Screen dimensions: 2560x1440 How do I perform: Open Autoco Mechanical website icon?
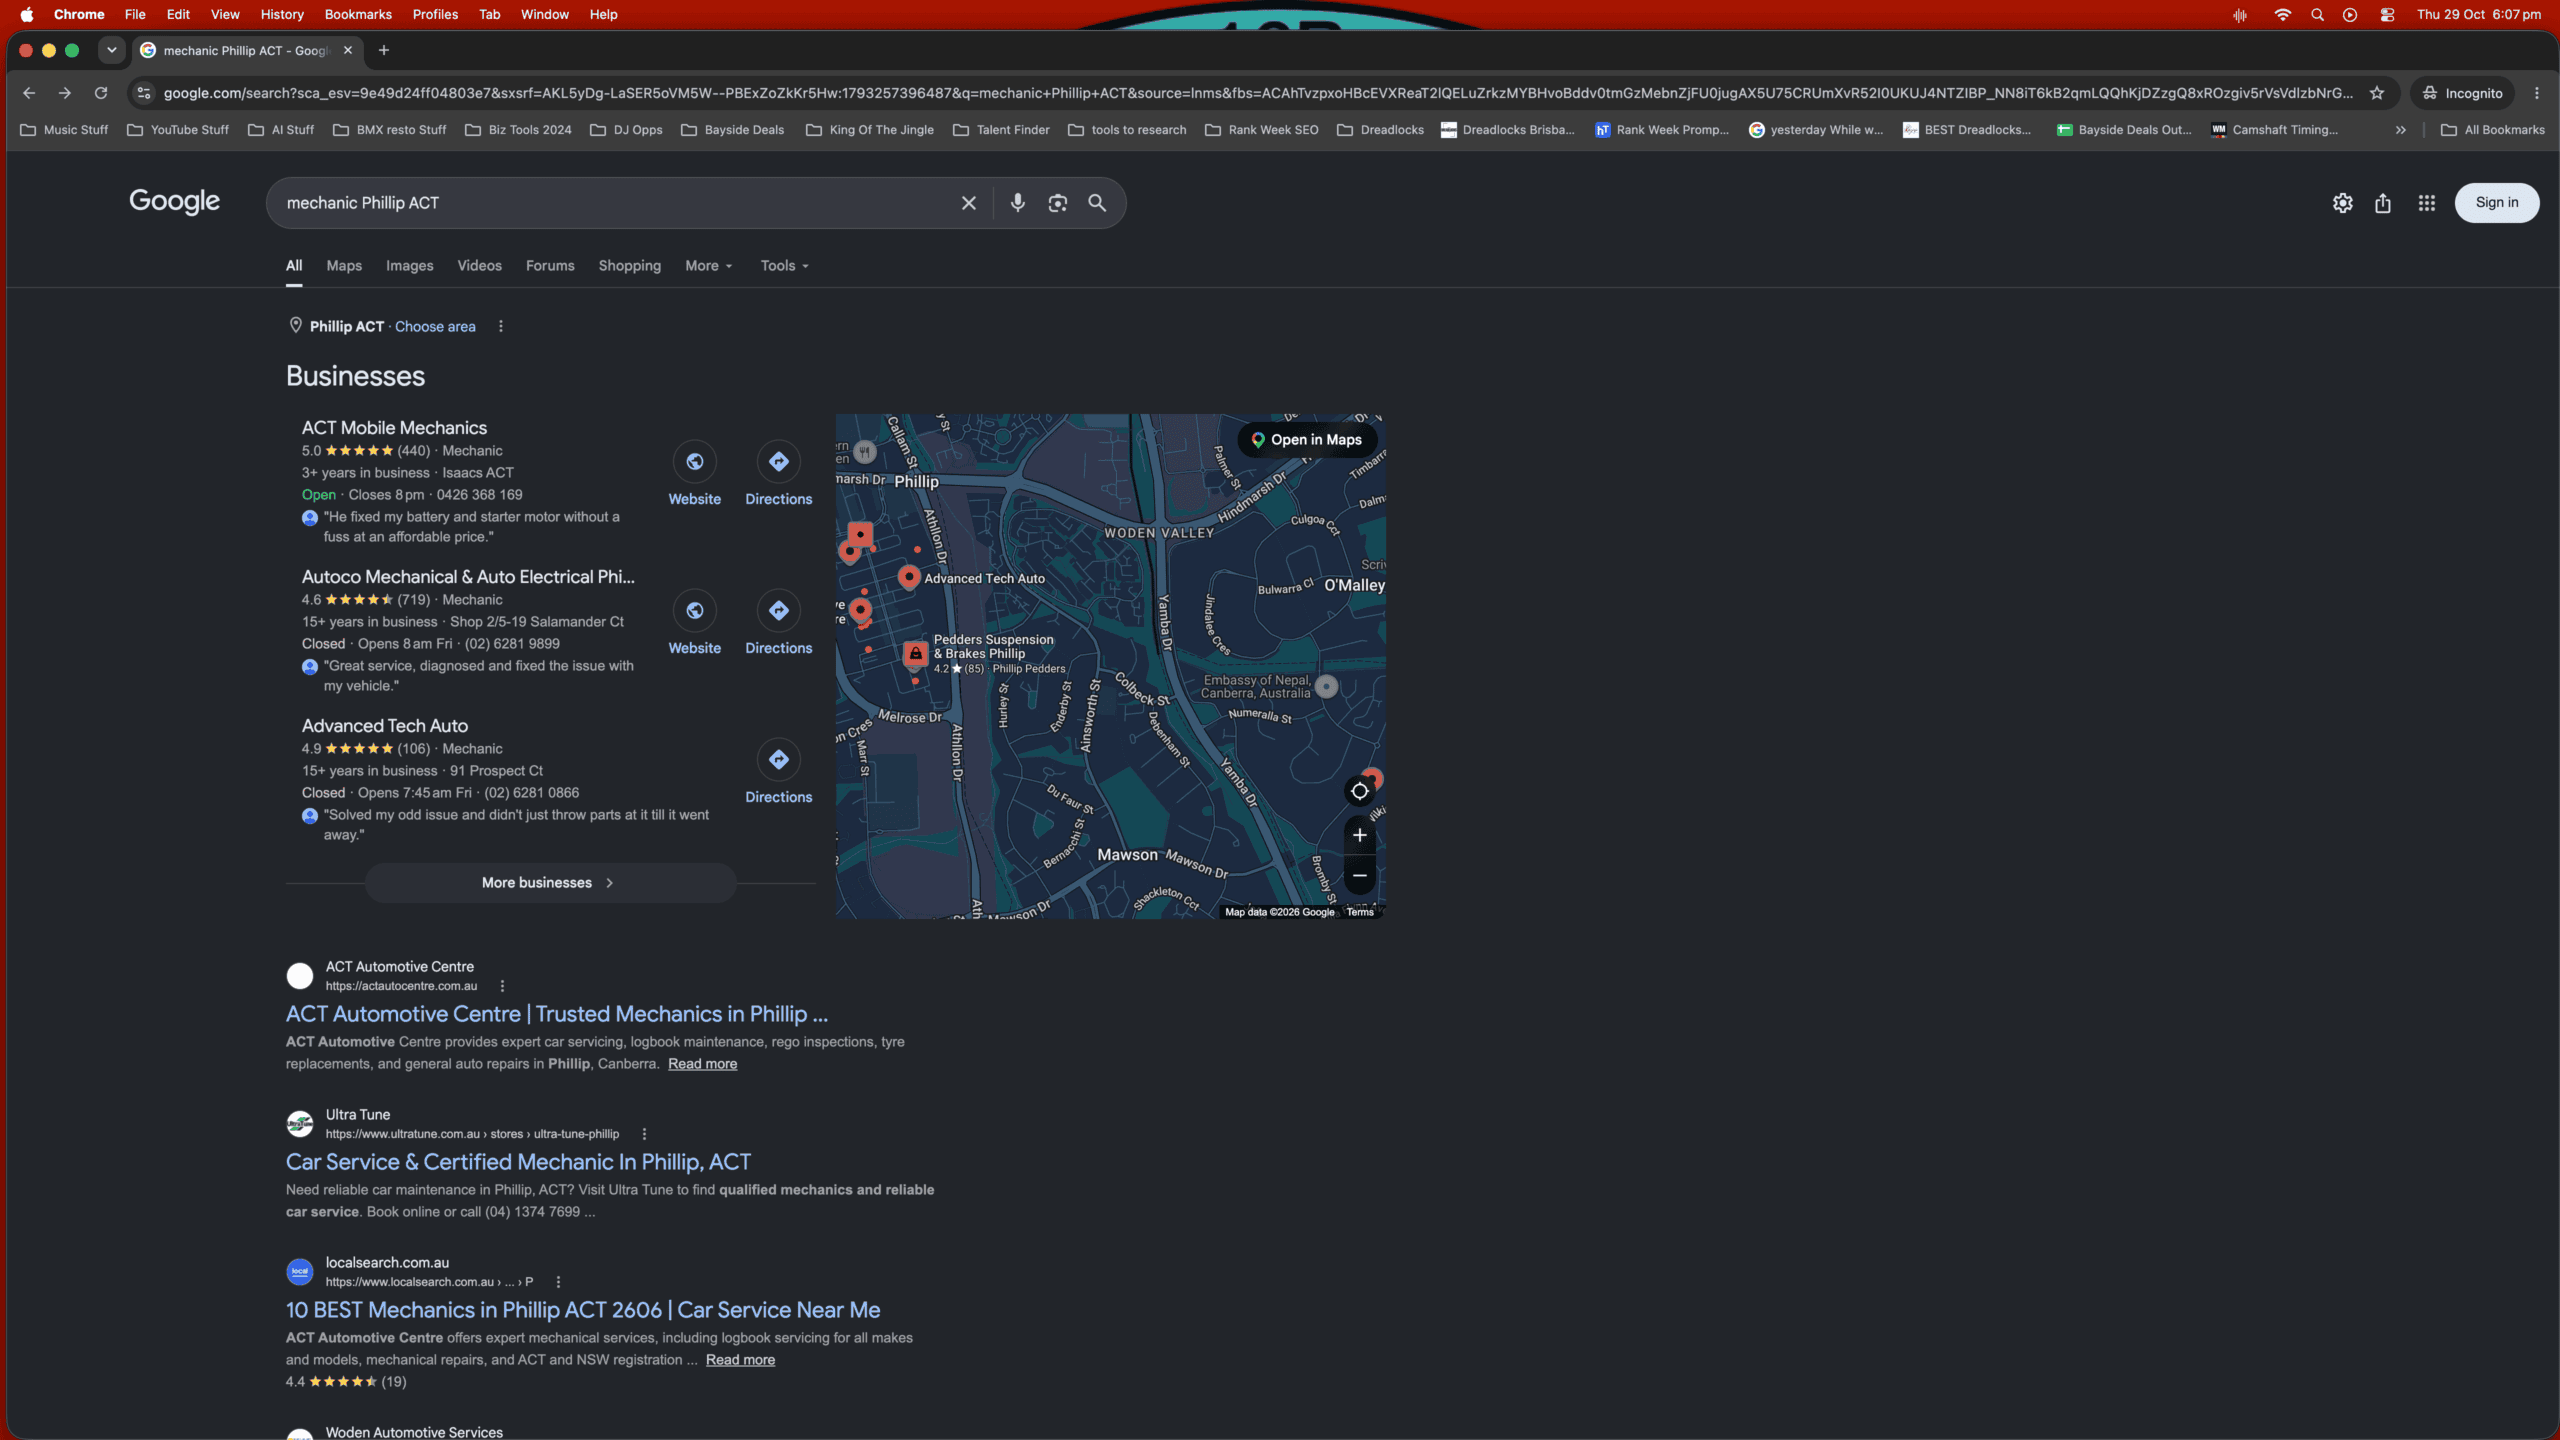694,610
